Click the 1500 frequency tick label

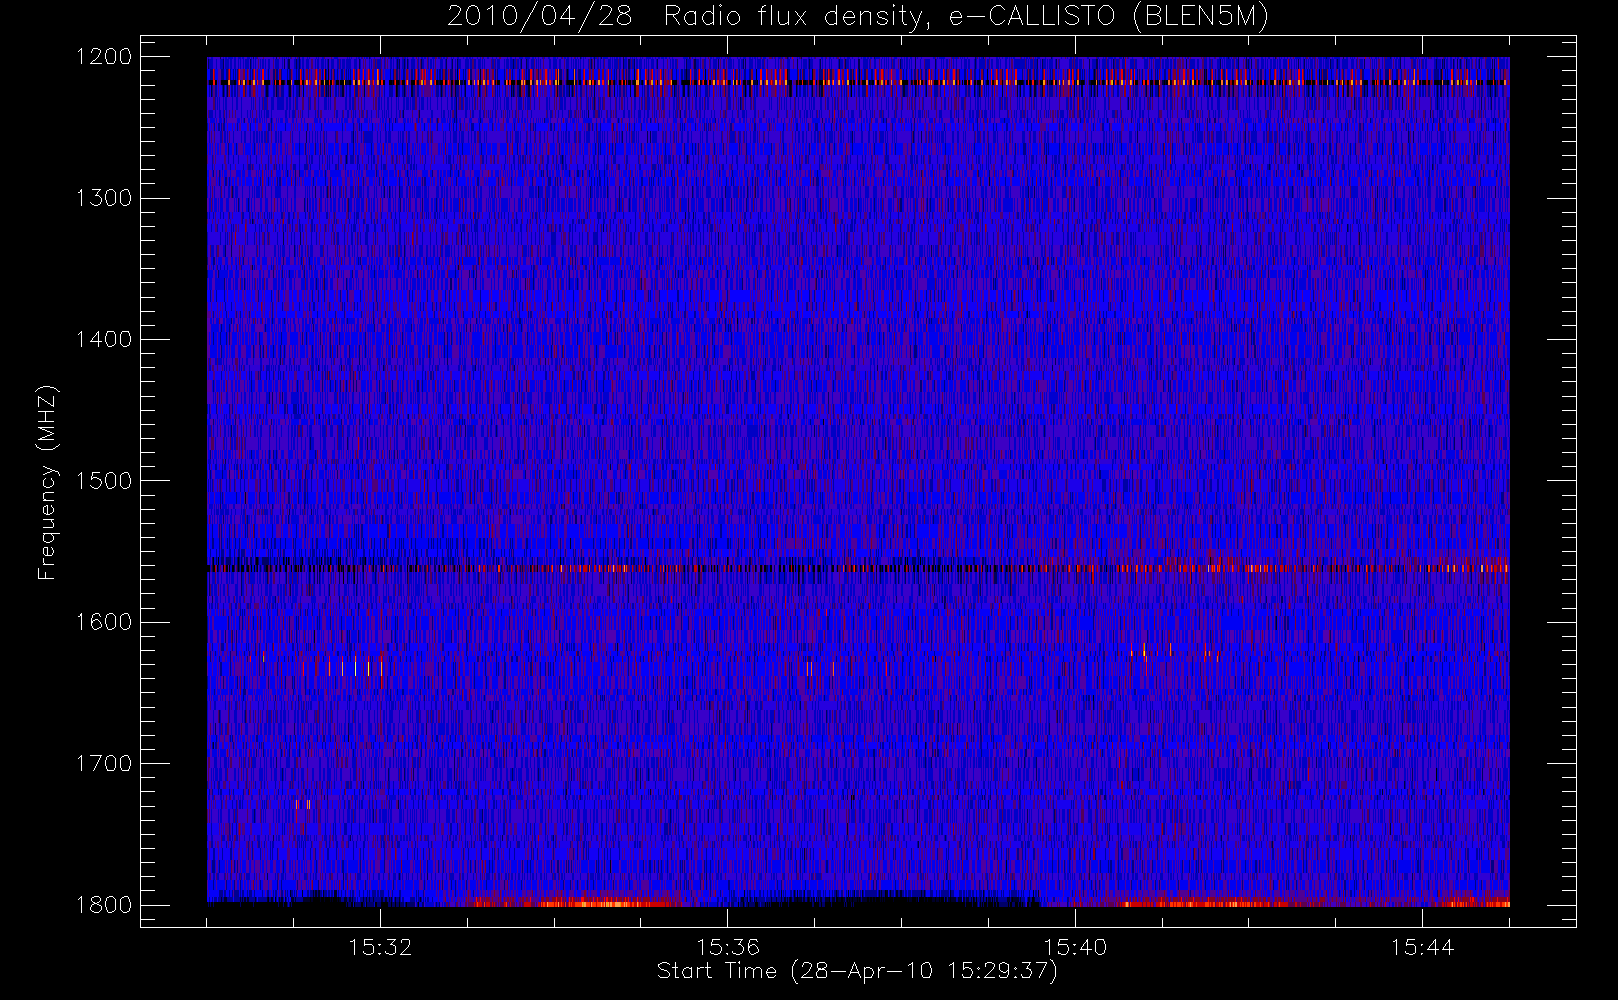[104, 481]
